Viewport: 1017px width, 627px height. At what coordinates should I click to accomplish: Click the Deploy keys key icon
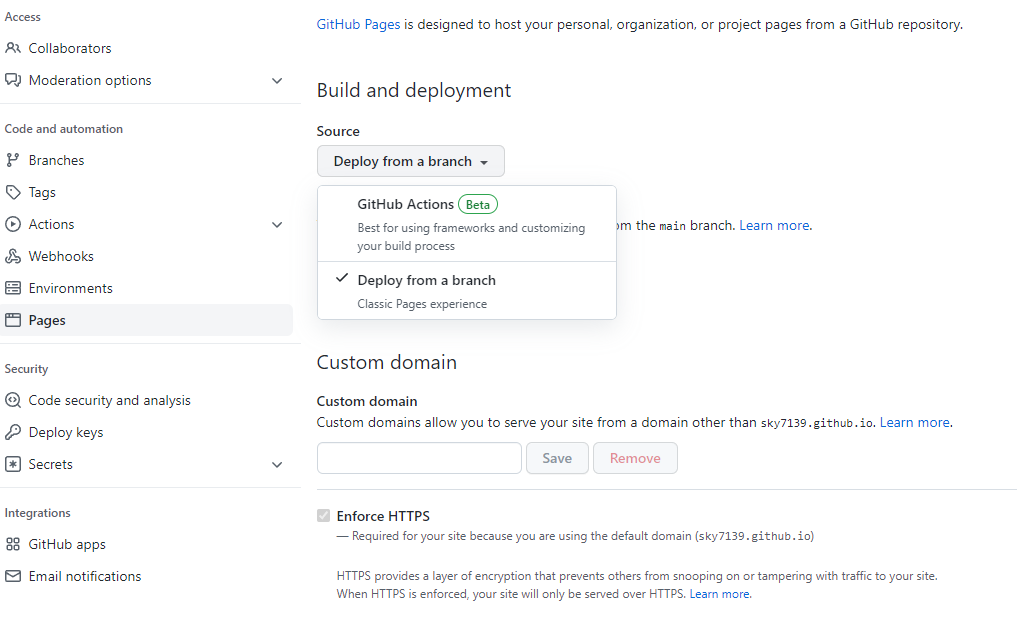click(x=13, y=432)
